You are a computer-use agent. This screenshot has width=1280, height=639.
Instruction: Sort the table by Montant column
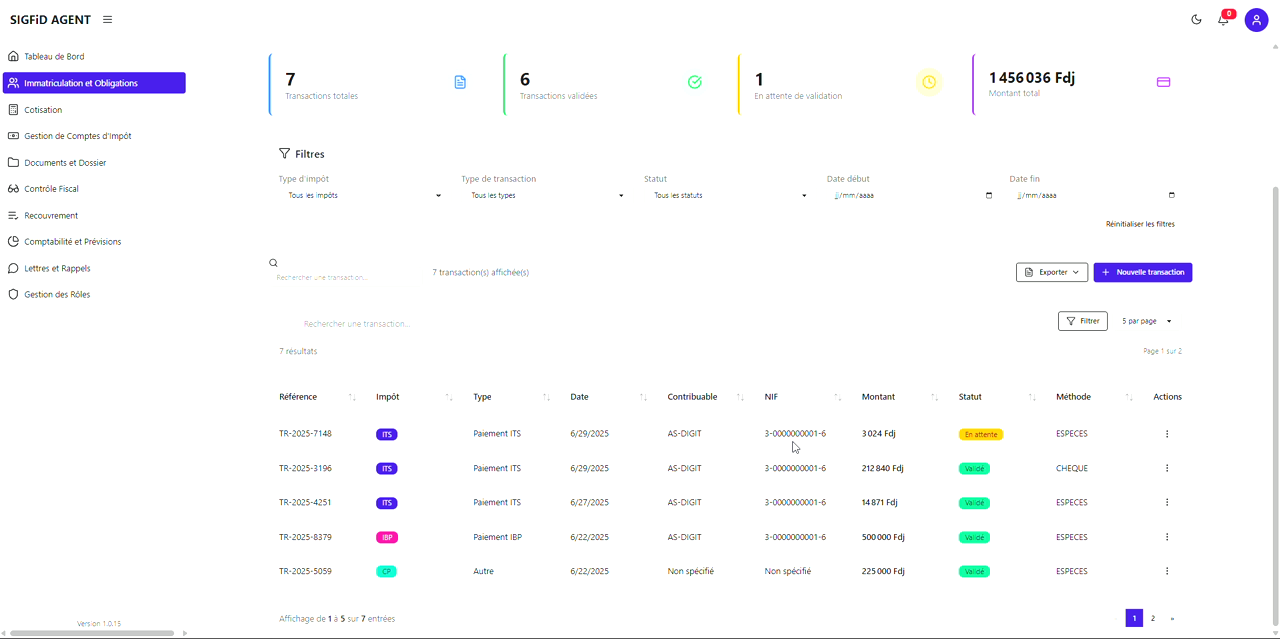tap(934, 398)
